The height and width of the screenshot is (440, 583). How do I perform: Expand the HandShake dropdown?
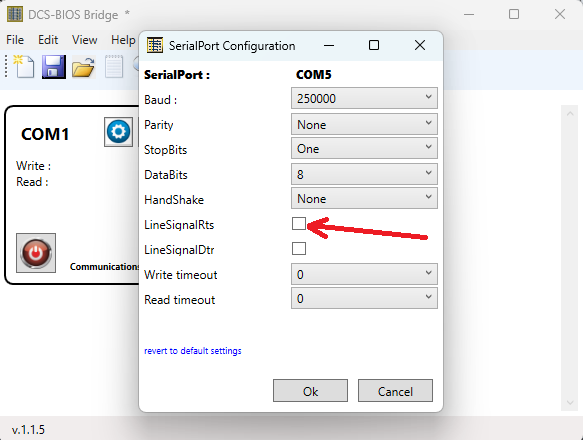pyautogui.click(x=364, y=198)
